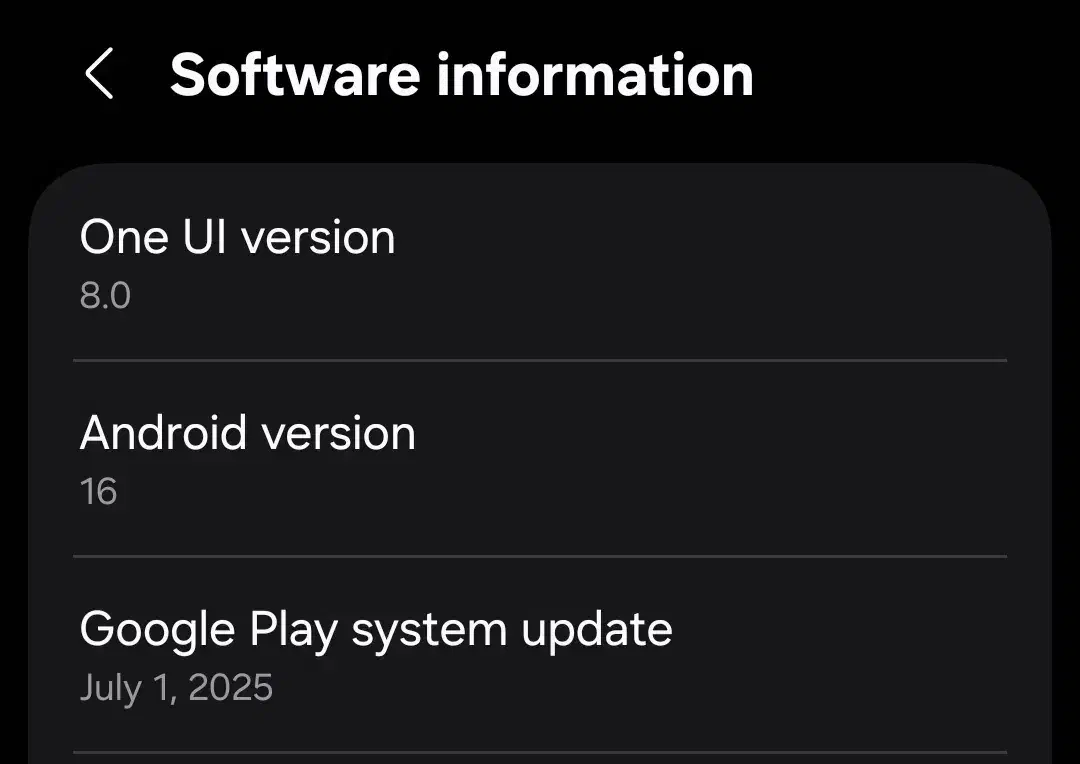Open the One UI version entry
Image resolution: width=1080 pixels, height=764 pixels.
pos(237,238)
